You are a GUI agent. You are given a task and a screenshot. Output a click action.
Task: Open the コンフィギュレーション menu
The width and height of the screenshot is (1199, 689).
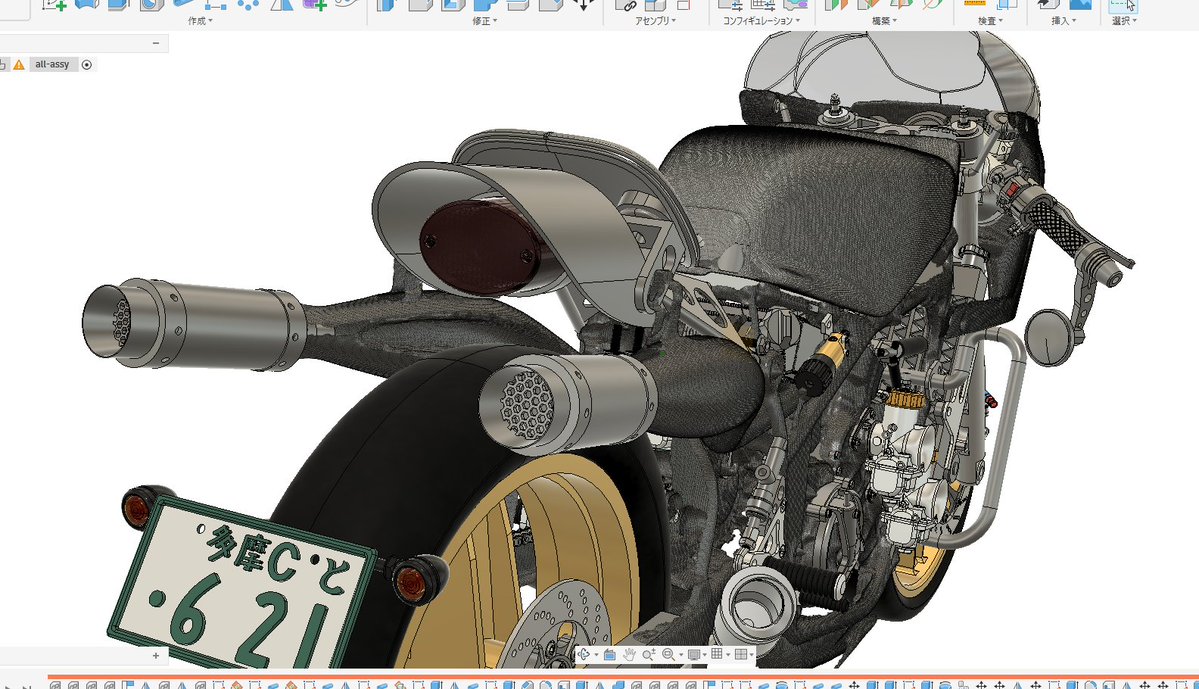click(762, 21)
